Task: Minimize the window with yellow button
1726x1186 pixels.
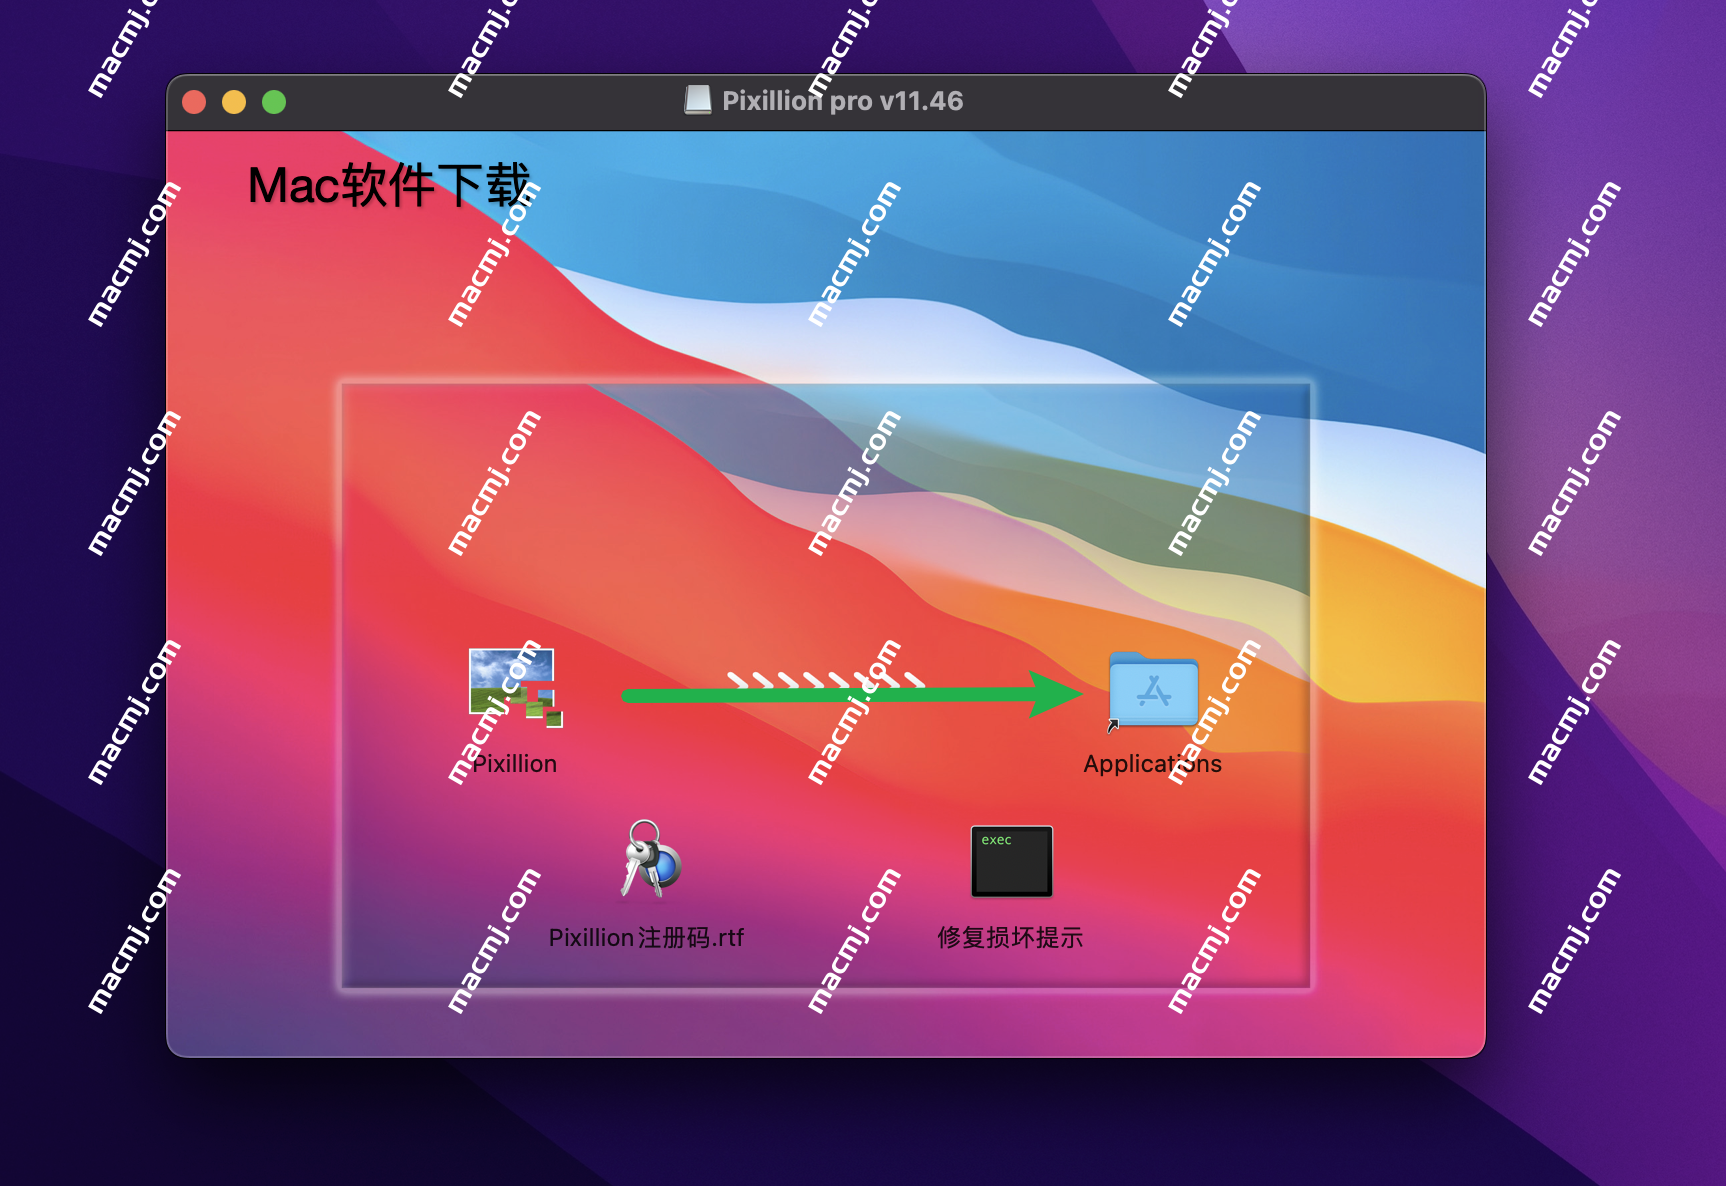Action: click(234, 102)
